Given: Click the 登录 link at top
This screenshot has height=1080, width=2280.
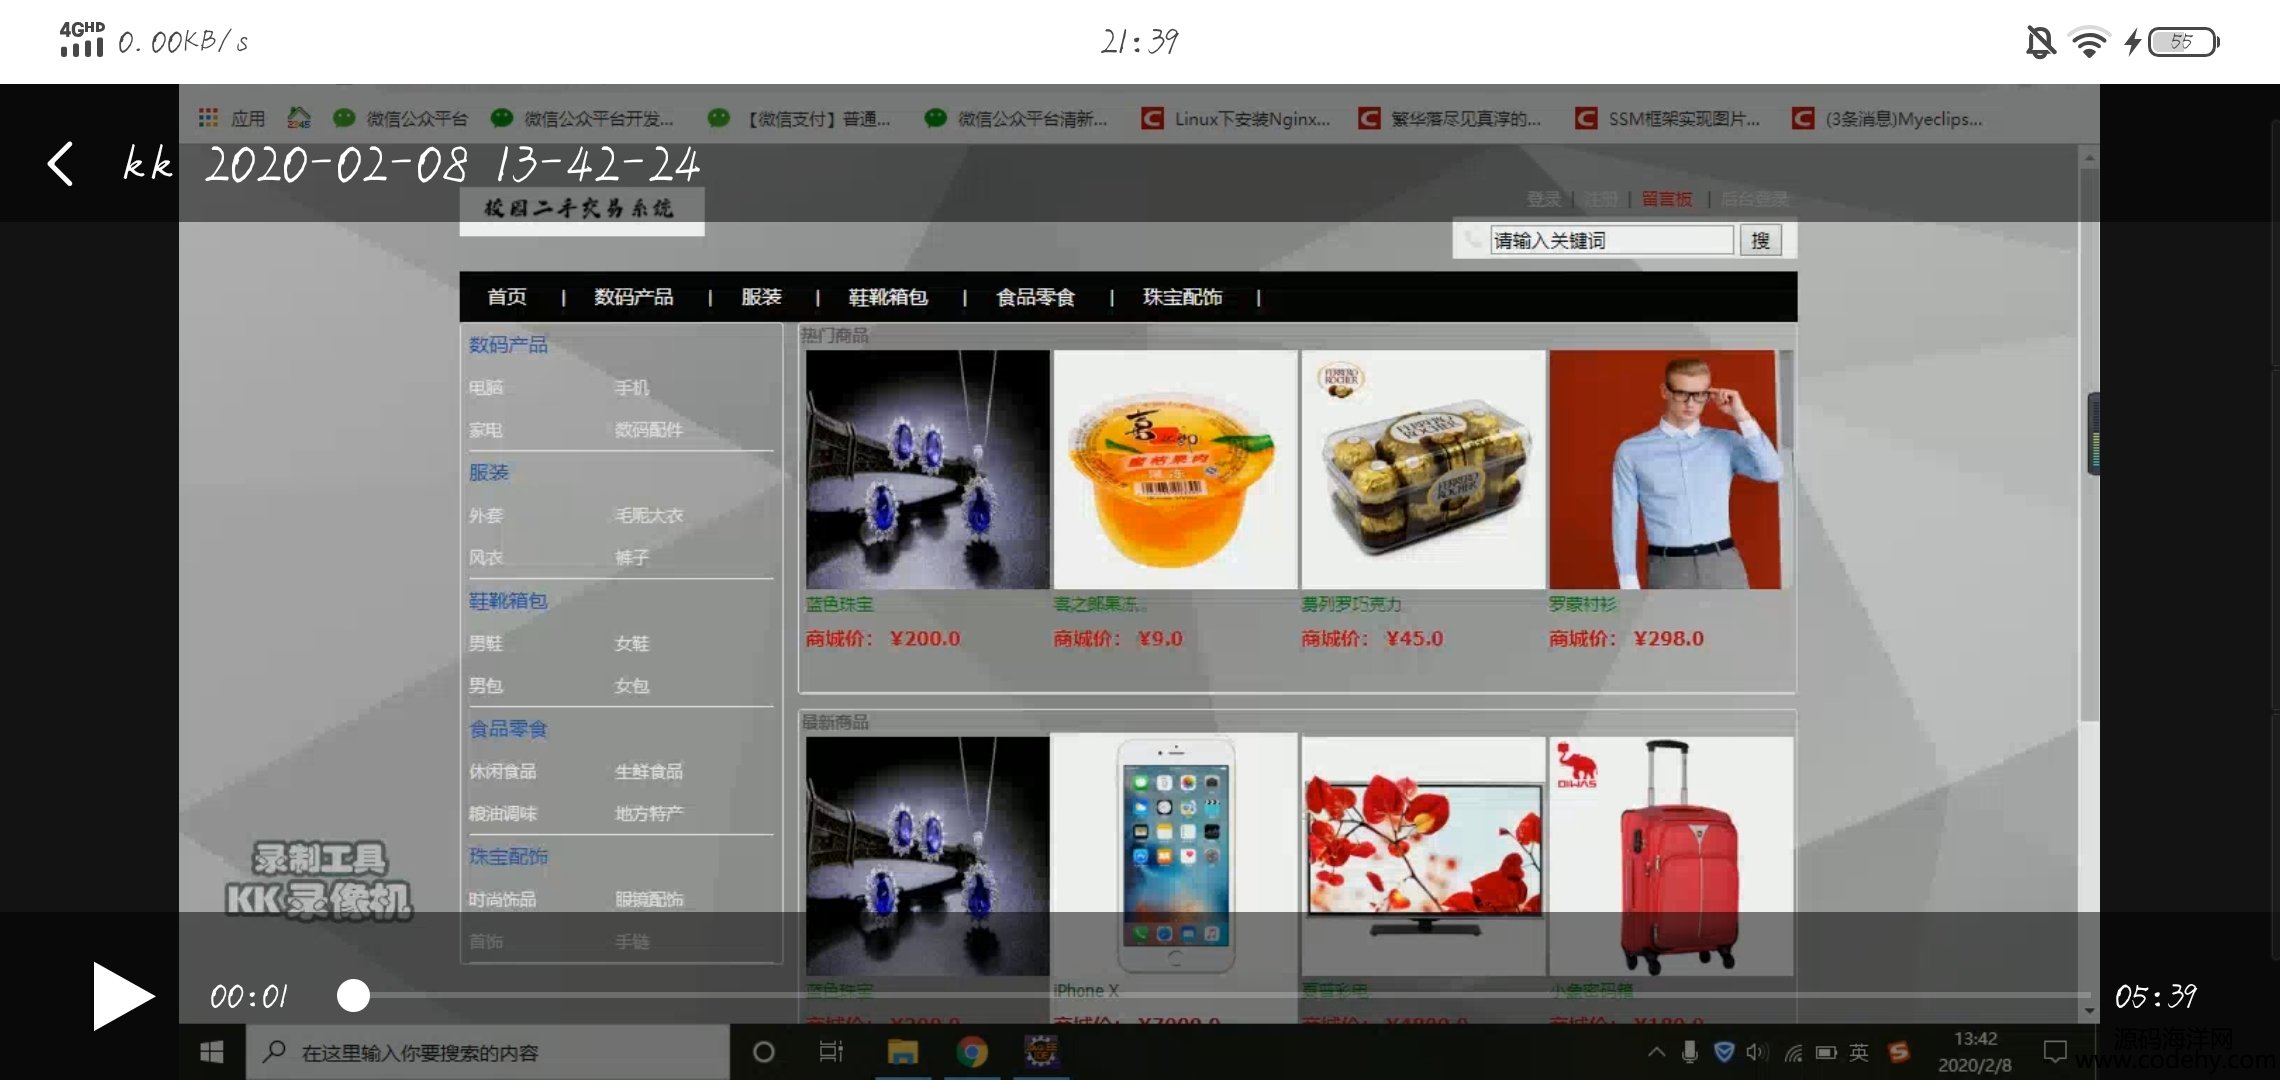Looking at the screenshot, I should [x=1543, y=199].
